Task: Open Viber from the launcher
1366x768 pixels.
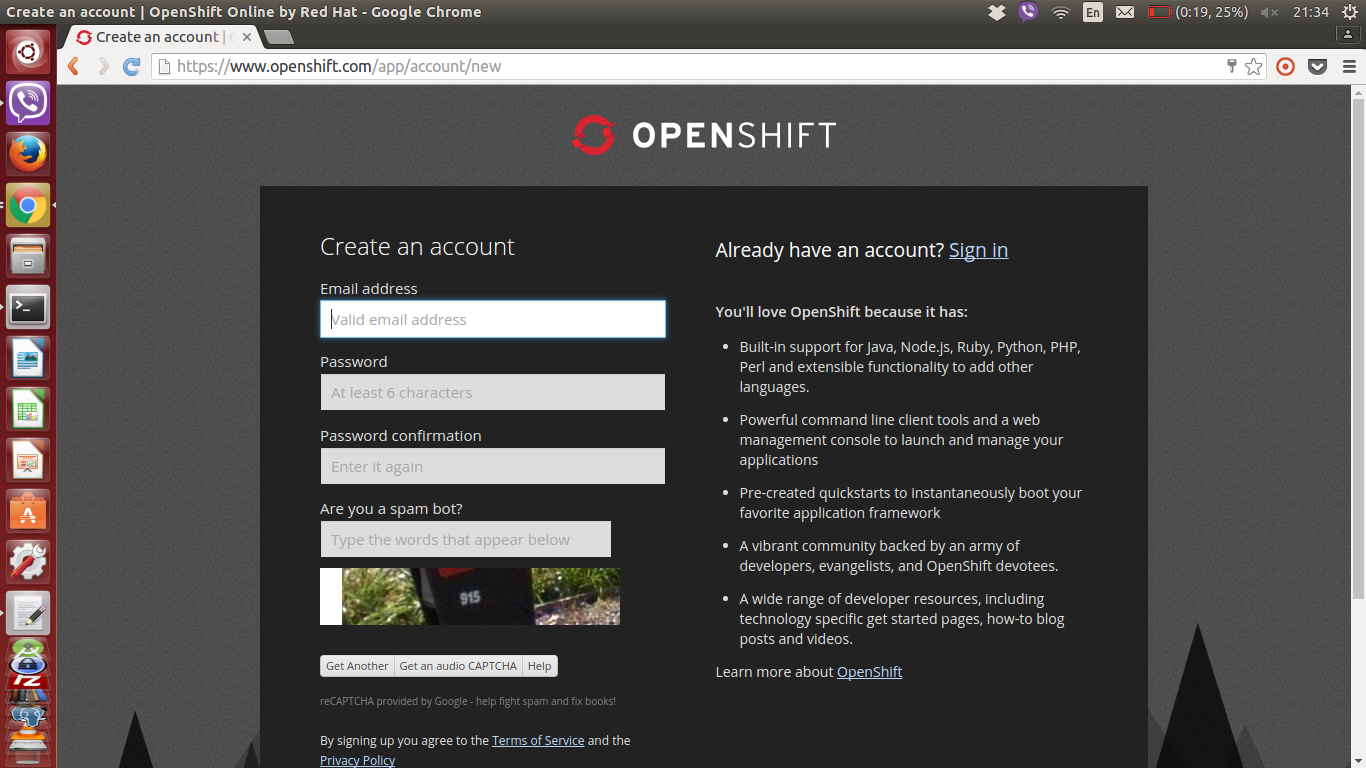Action: point(28,103)
